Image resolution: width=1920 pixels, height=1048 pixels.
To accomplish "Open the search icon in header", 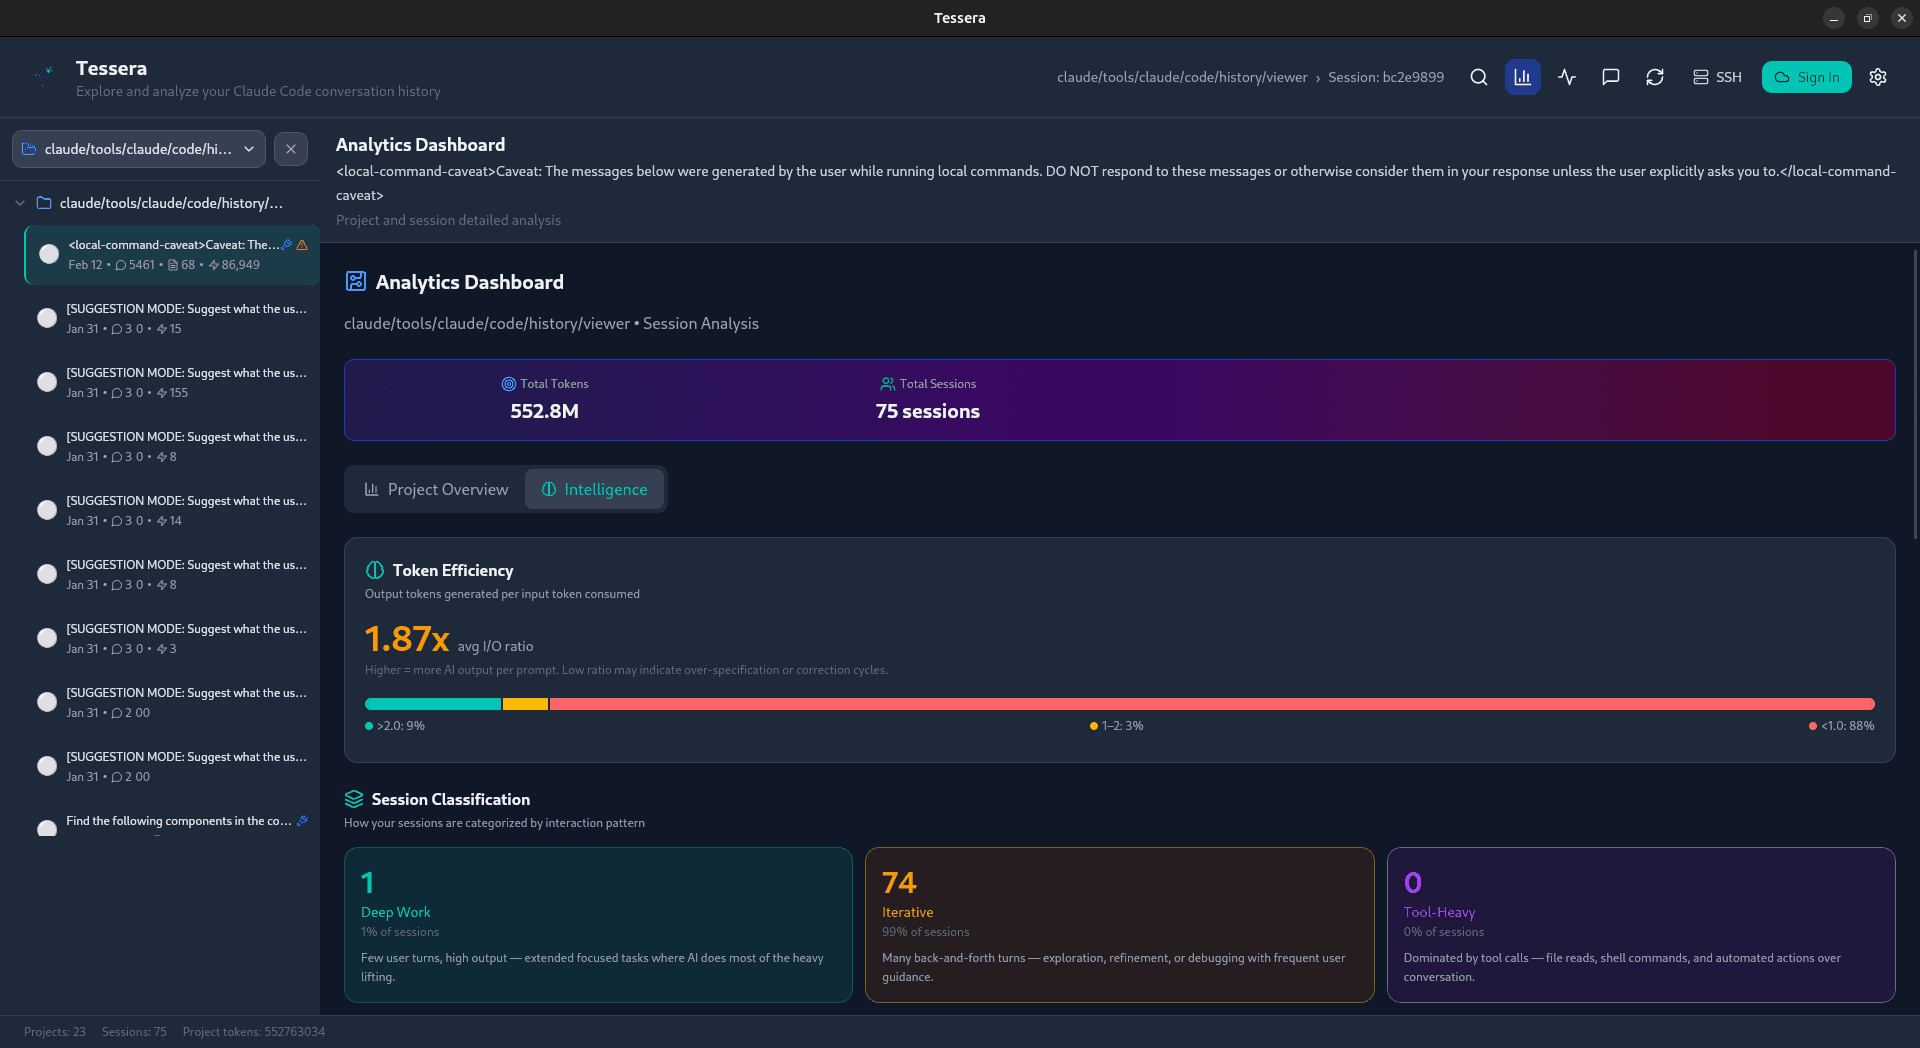I will (1478, 77).
